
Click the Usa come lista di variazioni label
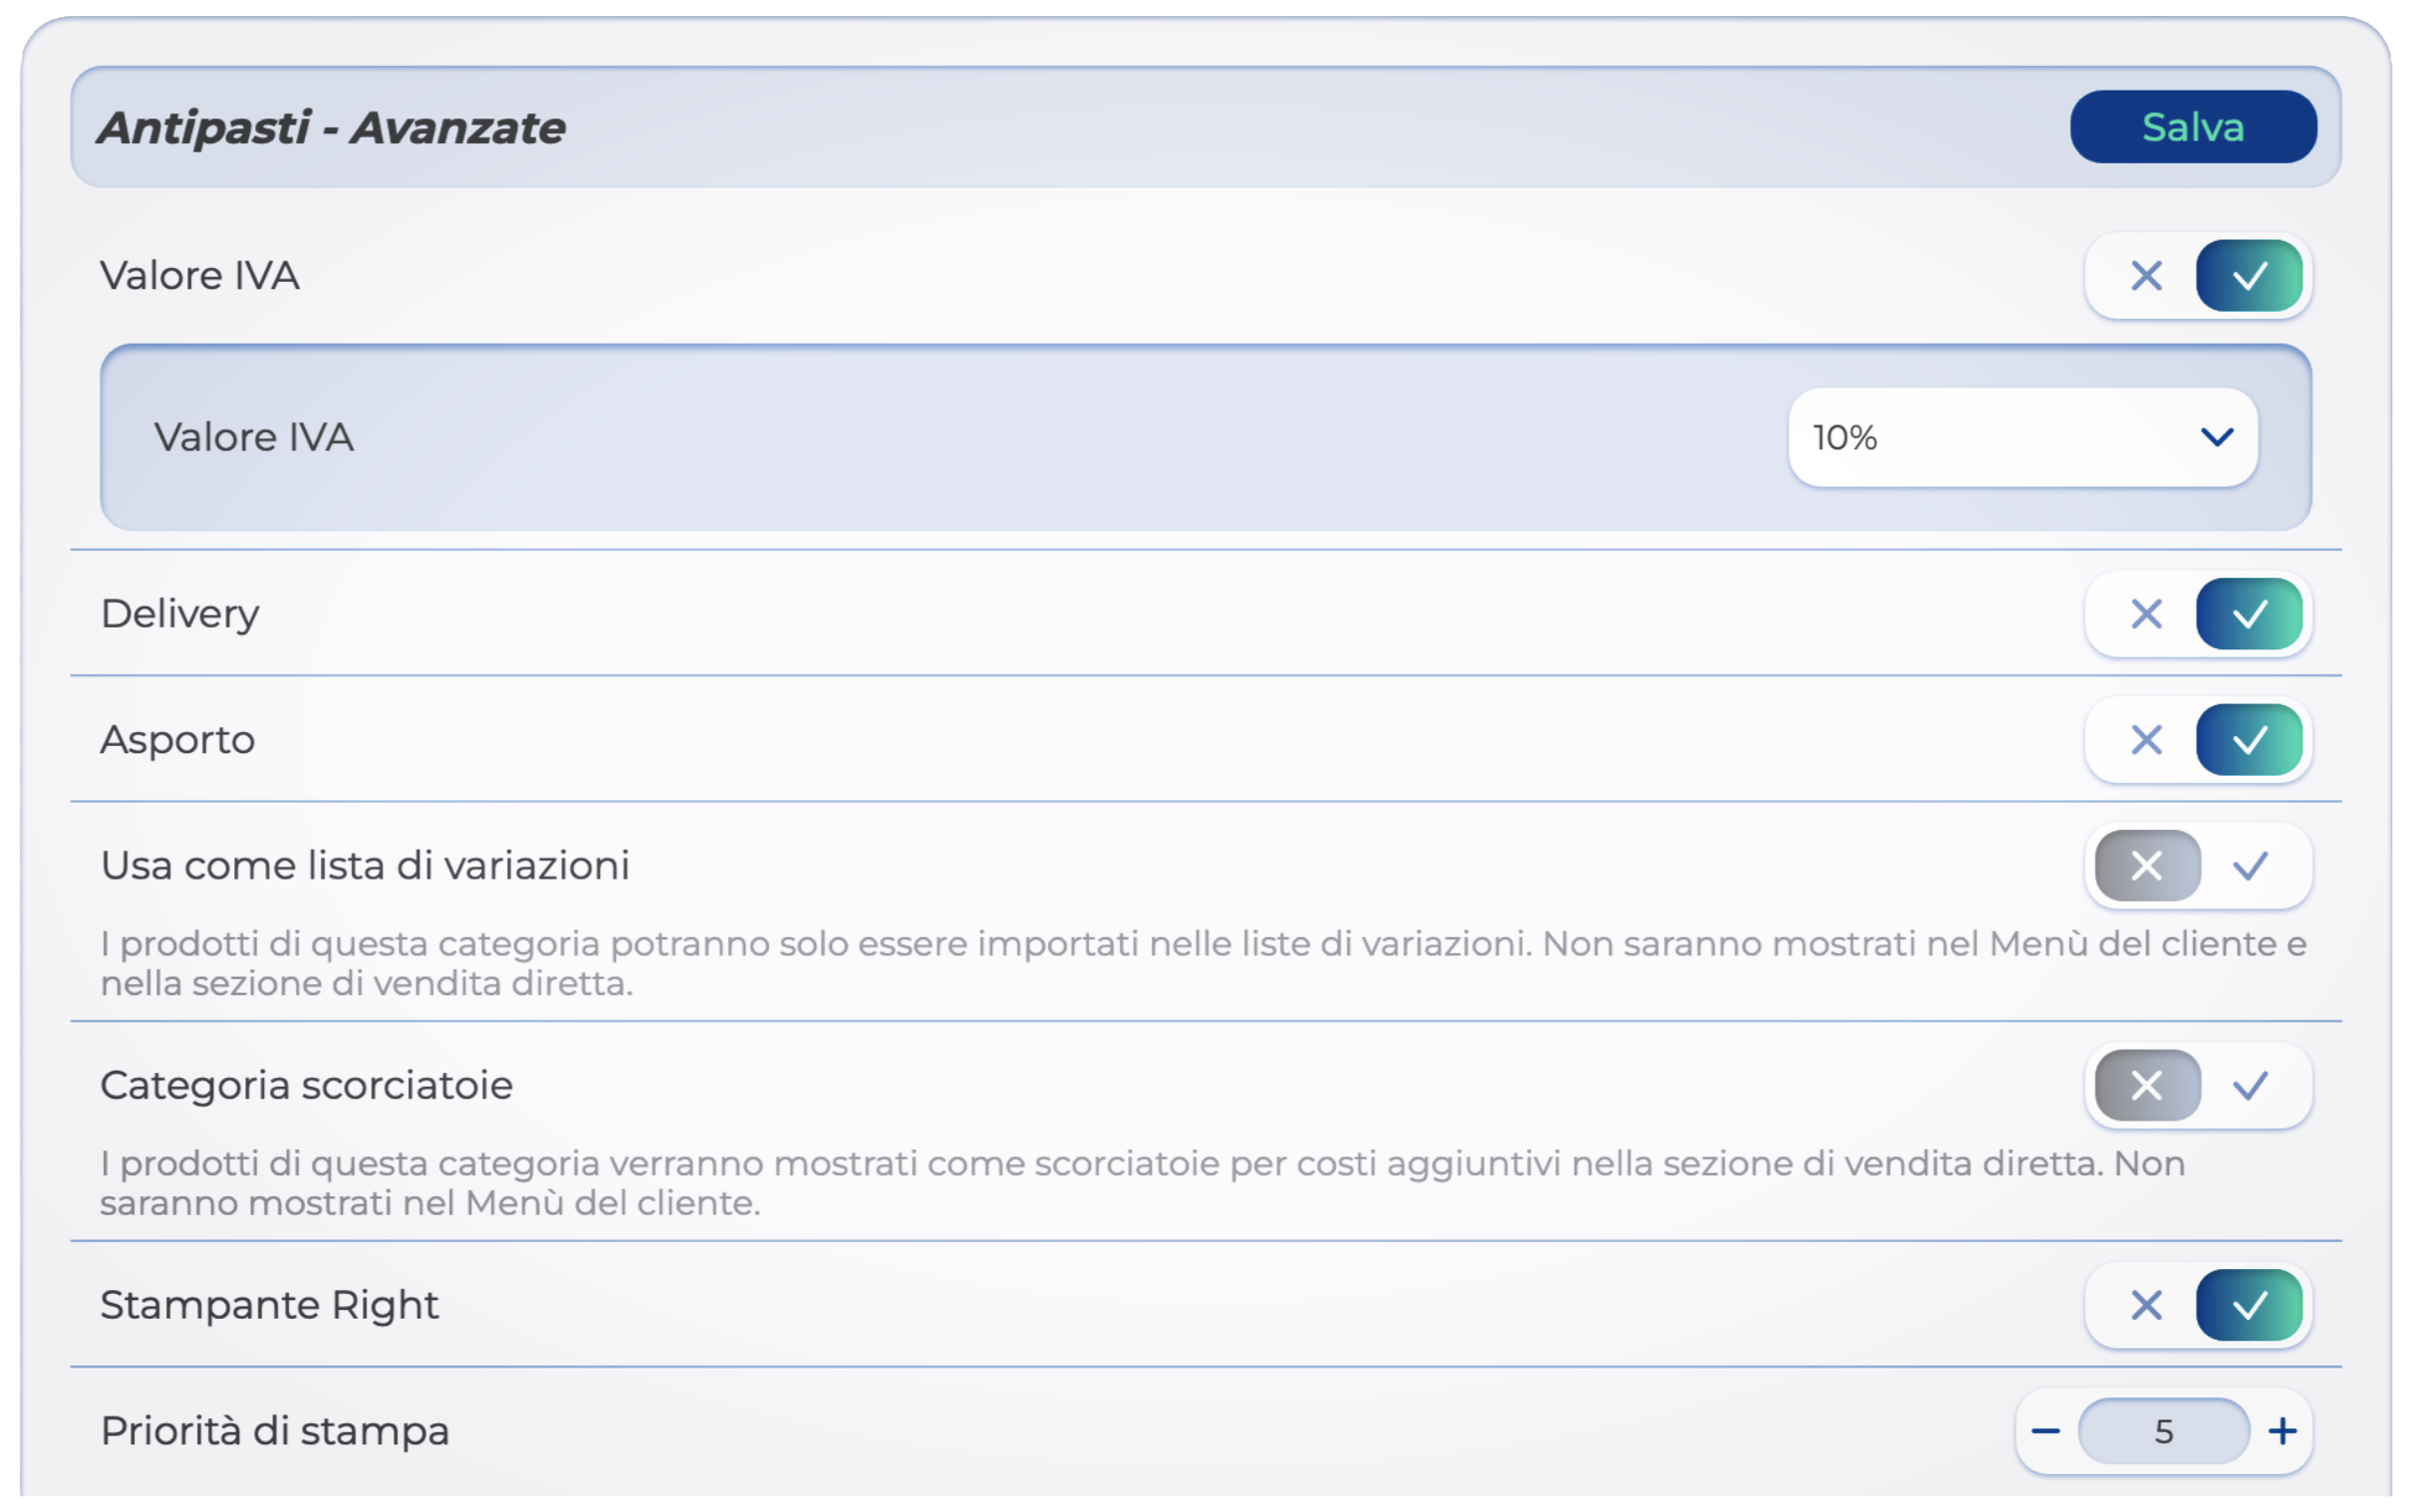(365, 865)
